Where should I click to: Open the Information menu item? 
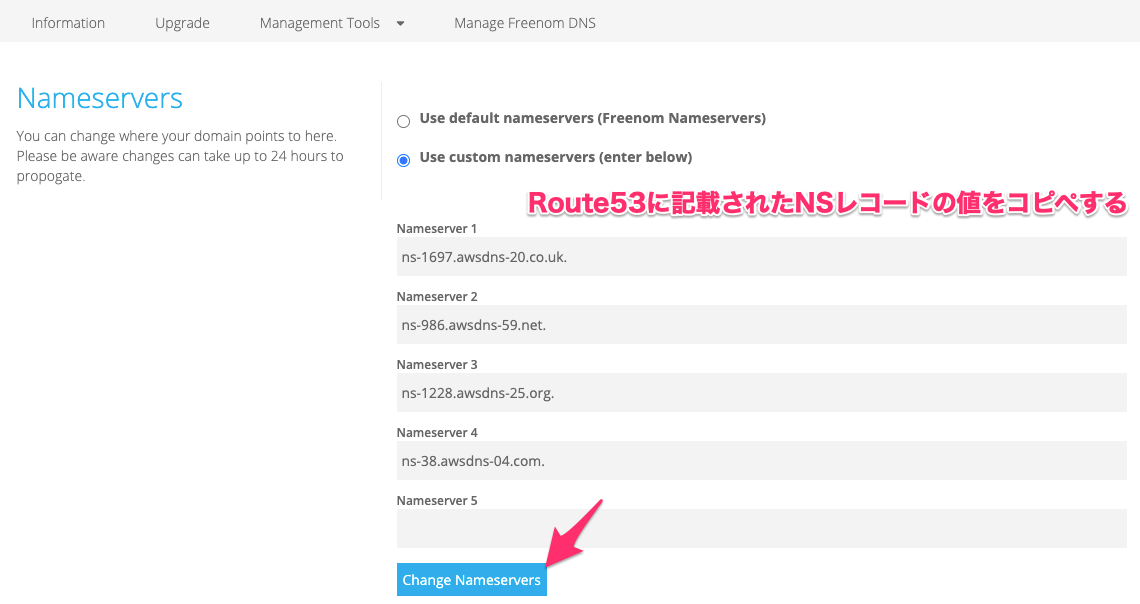click(x=68, y=22)
